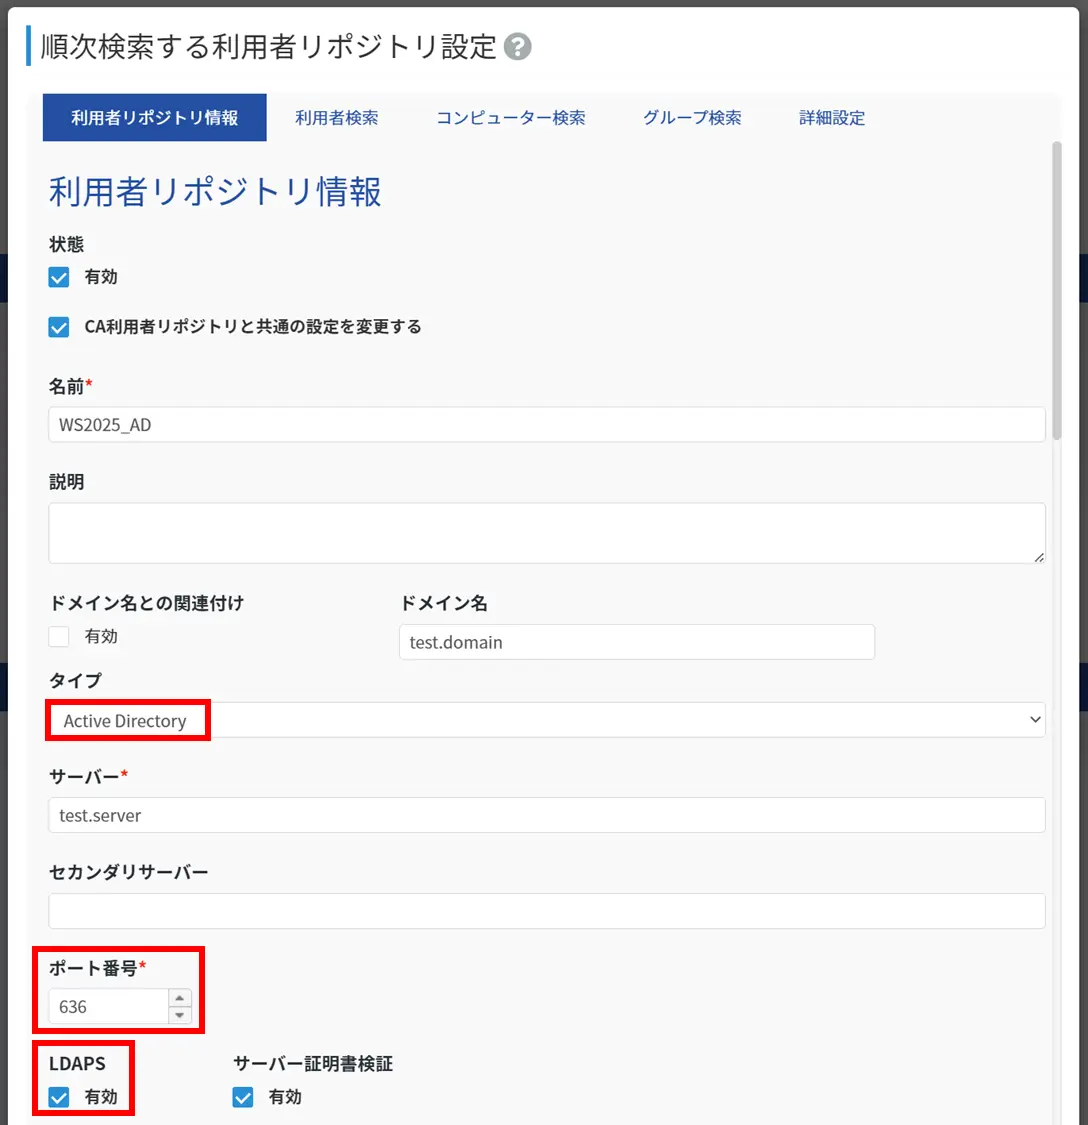The height and width of the screenshot is (1125, 1088).
Task: Decrease port number with down arrow
Action: pyautogui.click(x=179, y=1015)
